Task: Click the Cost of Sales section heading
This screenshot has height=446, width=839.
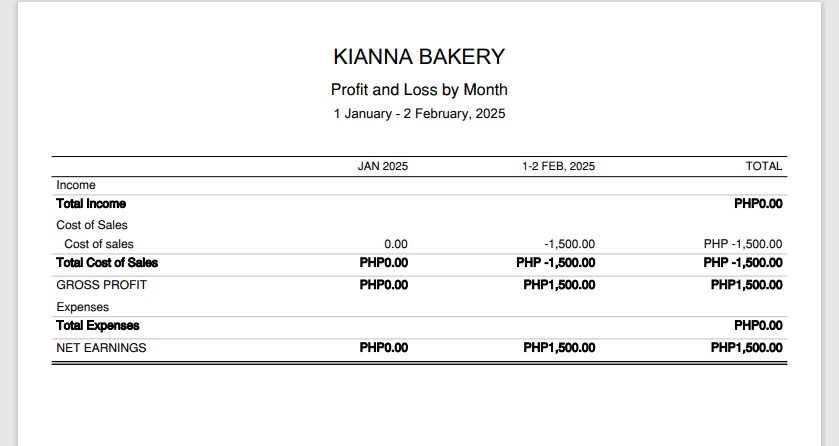Action: [x=92, y=225]
